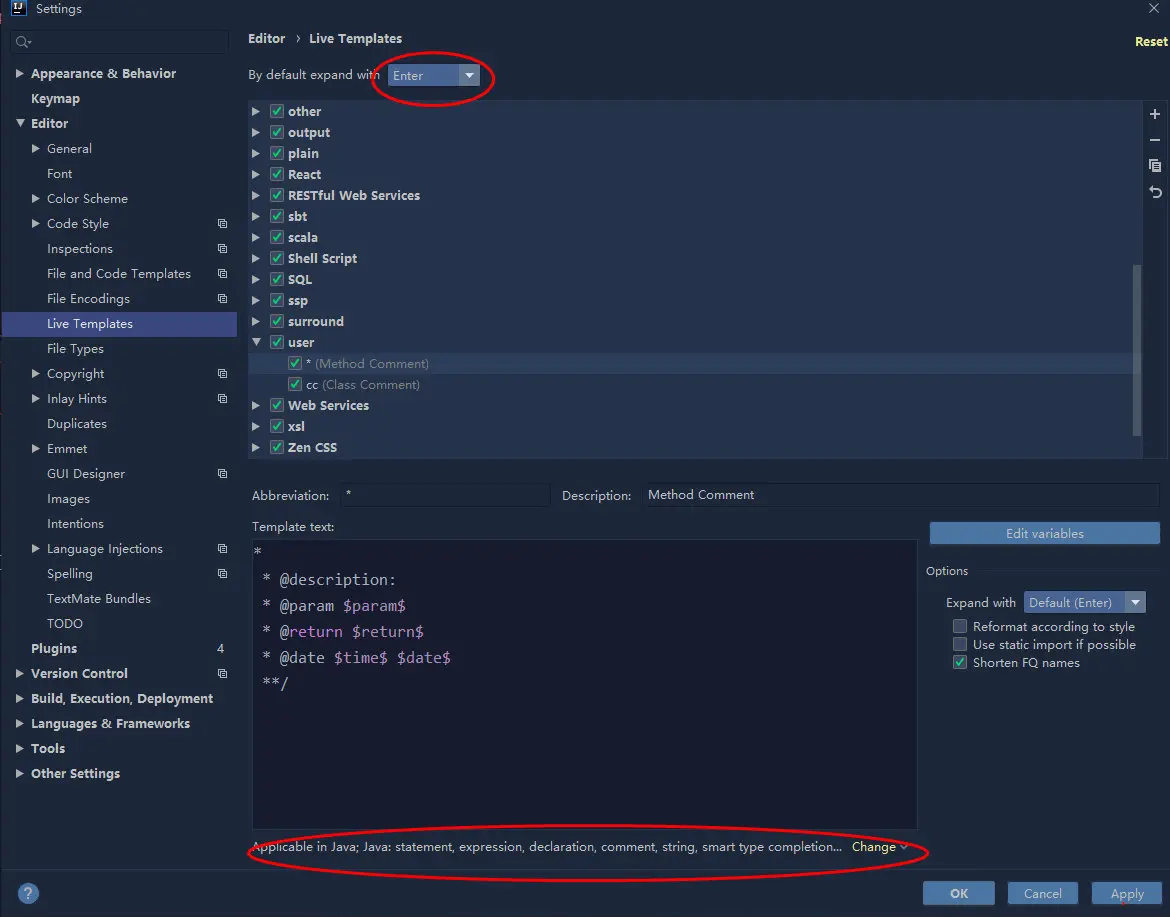Expand the Languages & Frameworks section
The image size is (1170, 917).
(x=20, y=724)
